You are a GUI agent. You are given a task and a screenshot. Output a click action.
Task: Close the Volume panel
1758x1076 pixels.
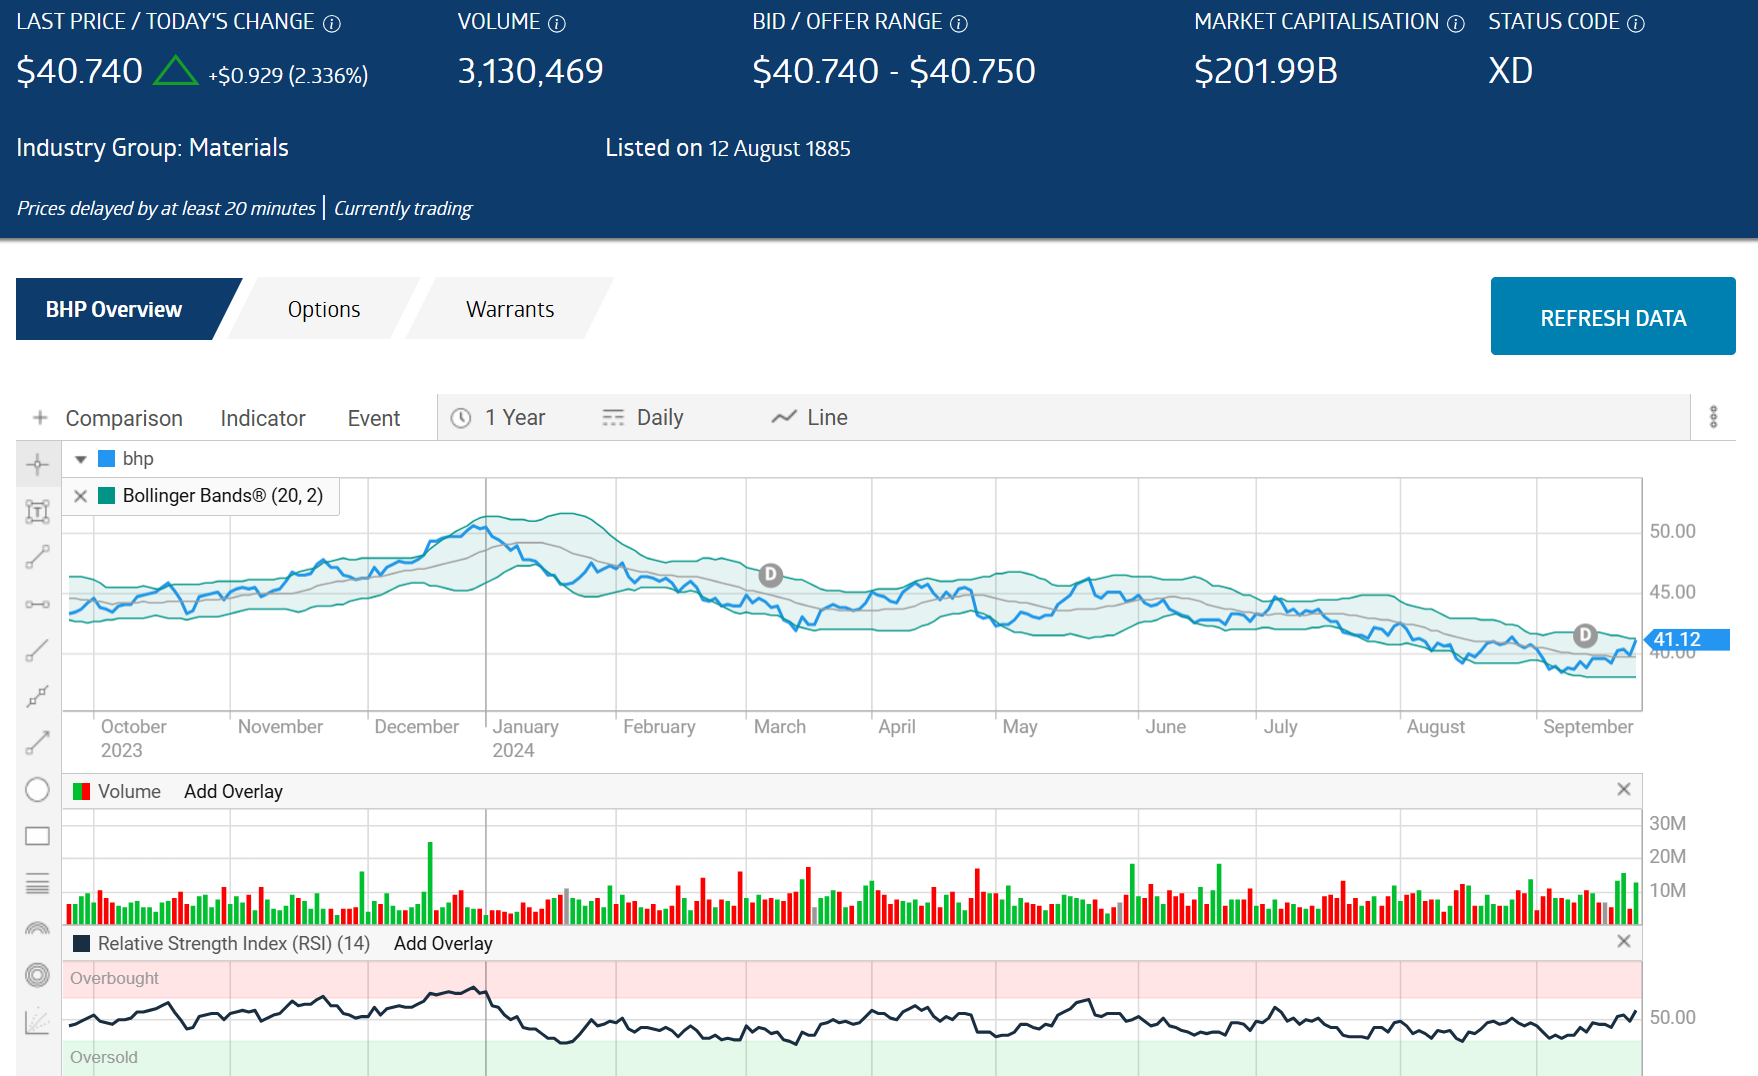1624,789
